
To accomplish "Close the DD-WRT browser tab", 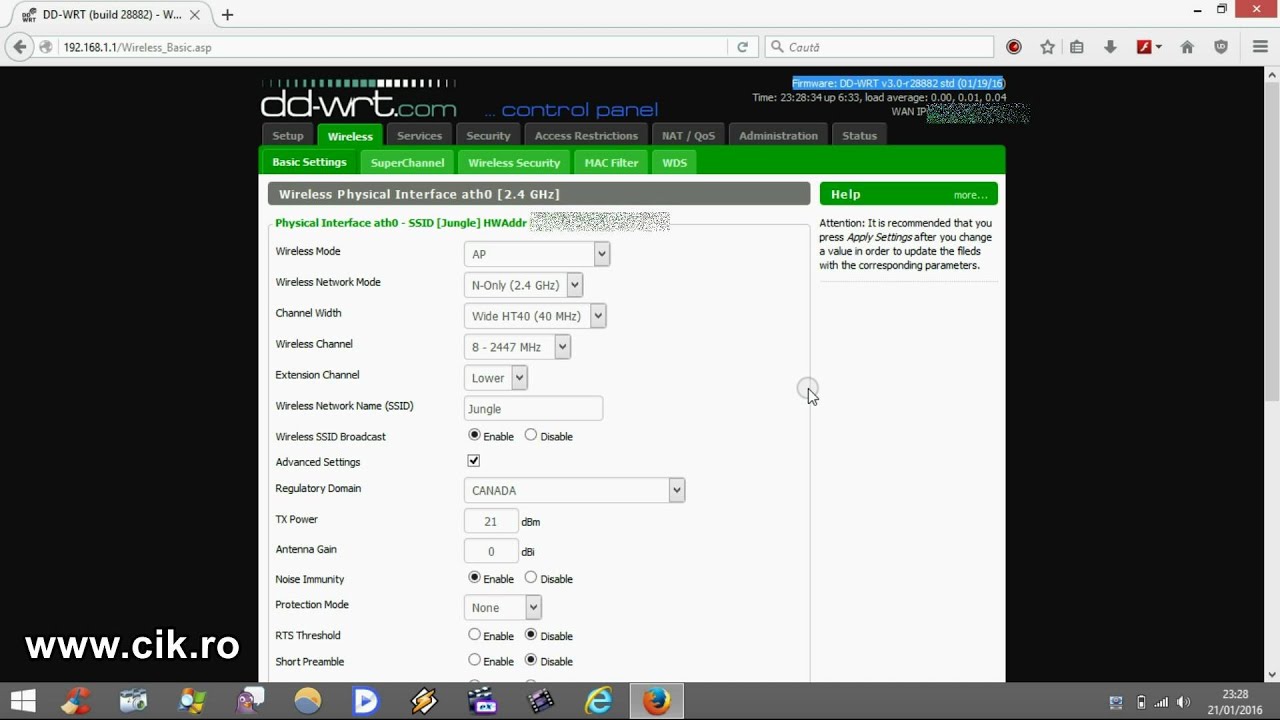I will pos(195,15).
